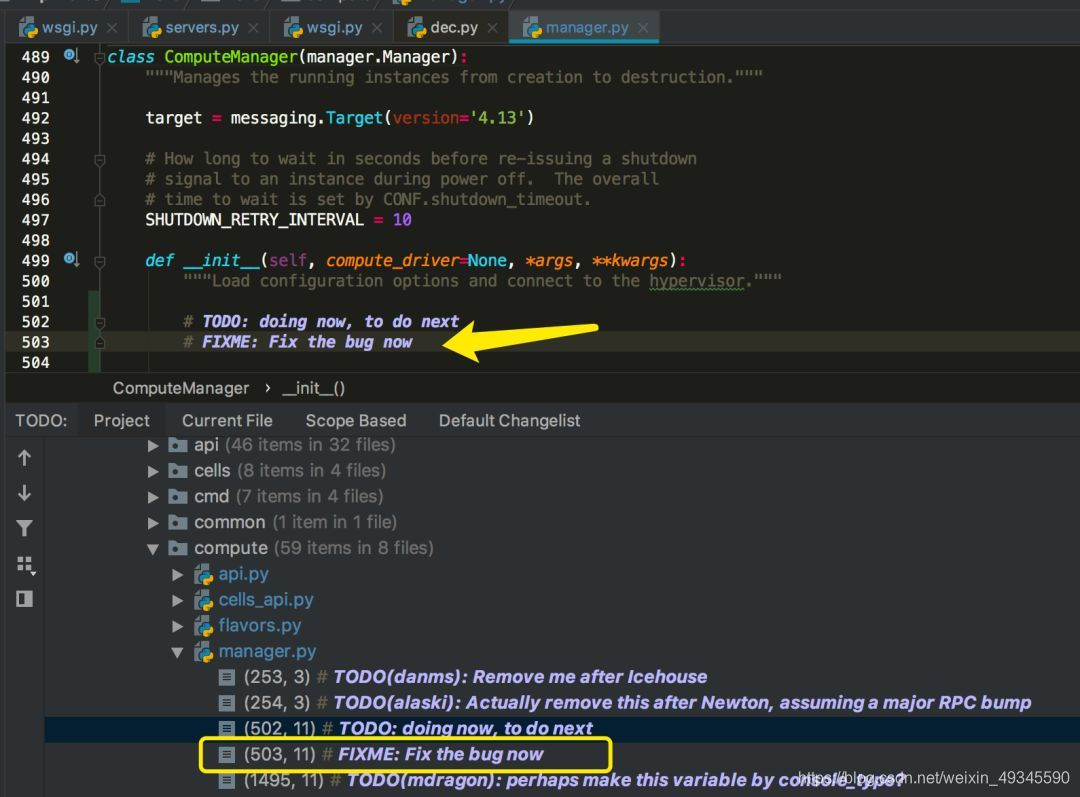Select the manager.py editor tab
The width and height of the screenshot is (1080, 797).
[x=586, y=28]
